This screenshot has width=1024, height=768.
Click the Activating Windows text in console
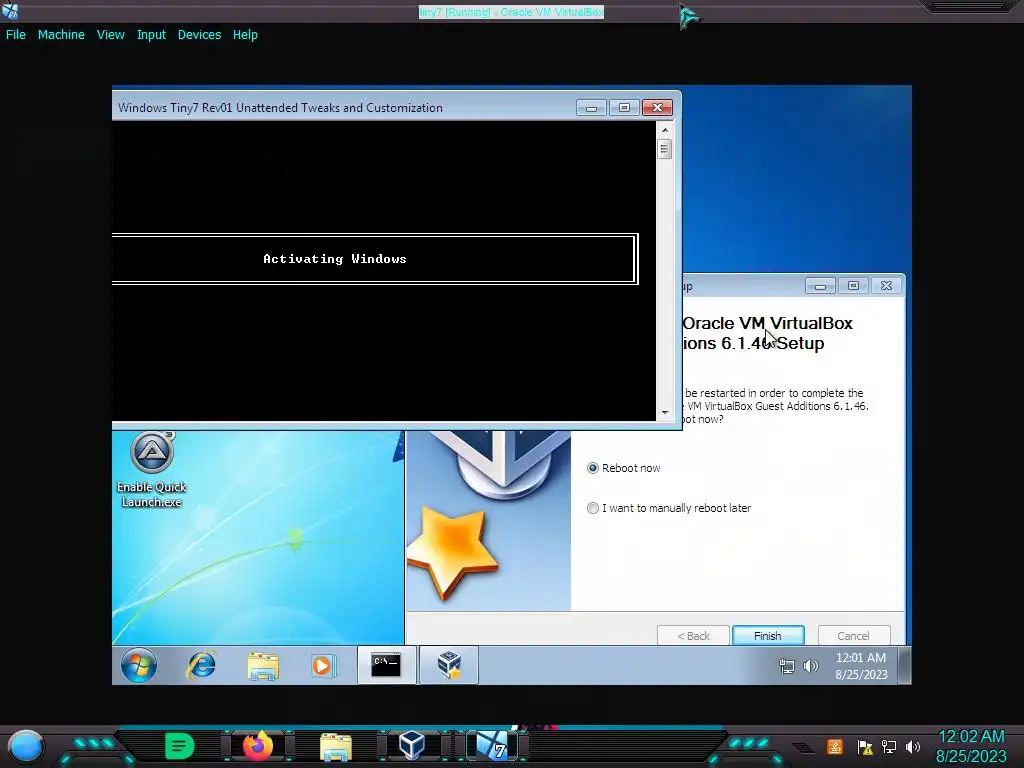click(334, 259)
